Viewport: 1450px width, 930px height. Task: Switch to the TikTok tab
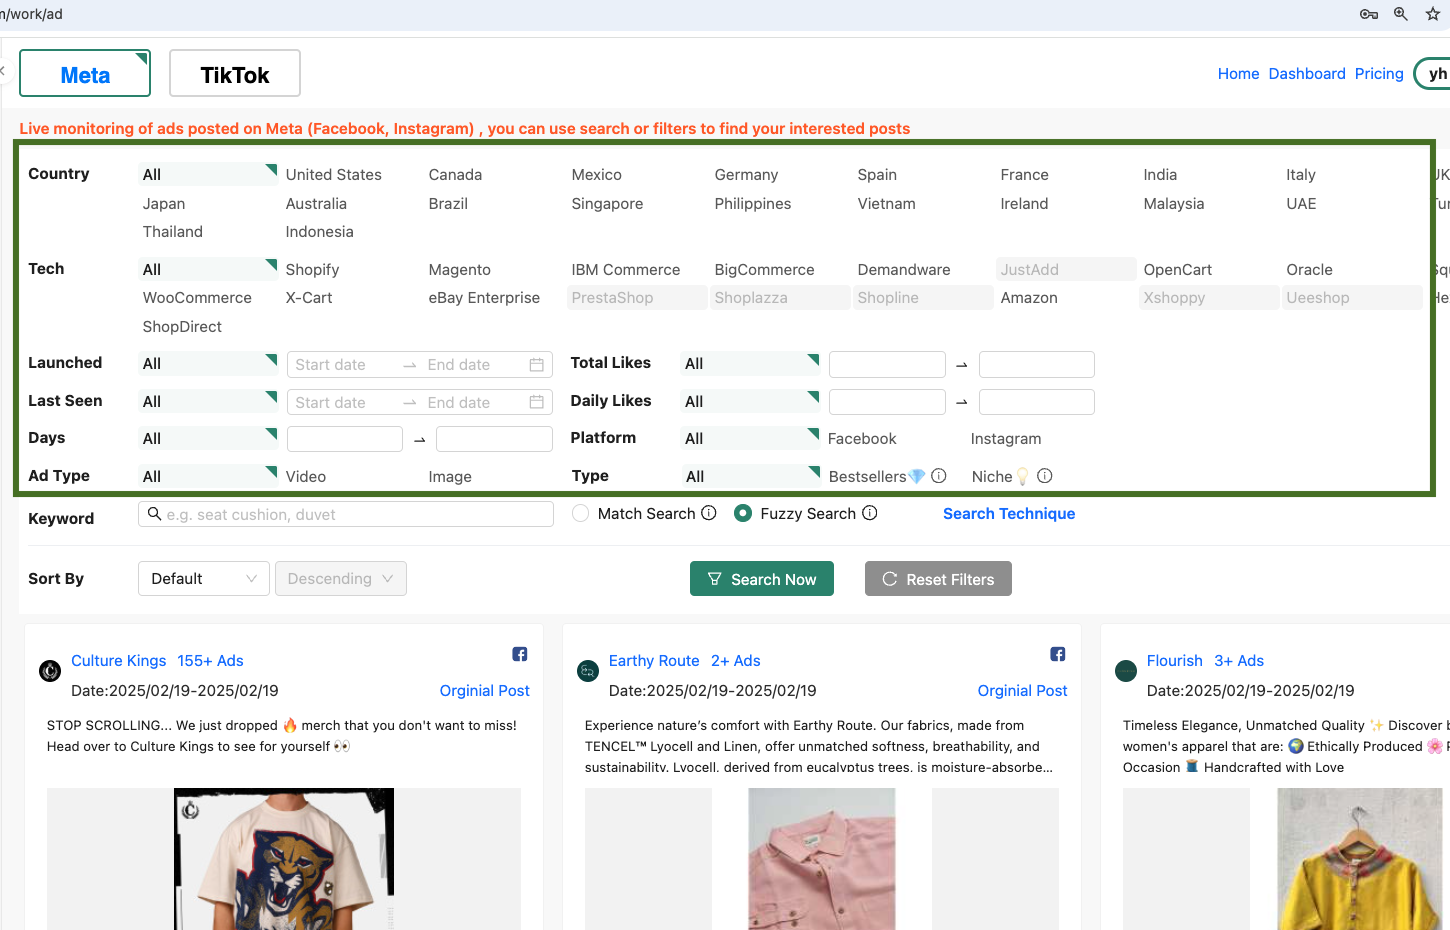click(x=235, y=74)
